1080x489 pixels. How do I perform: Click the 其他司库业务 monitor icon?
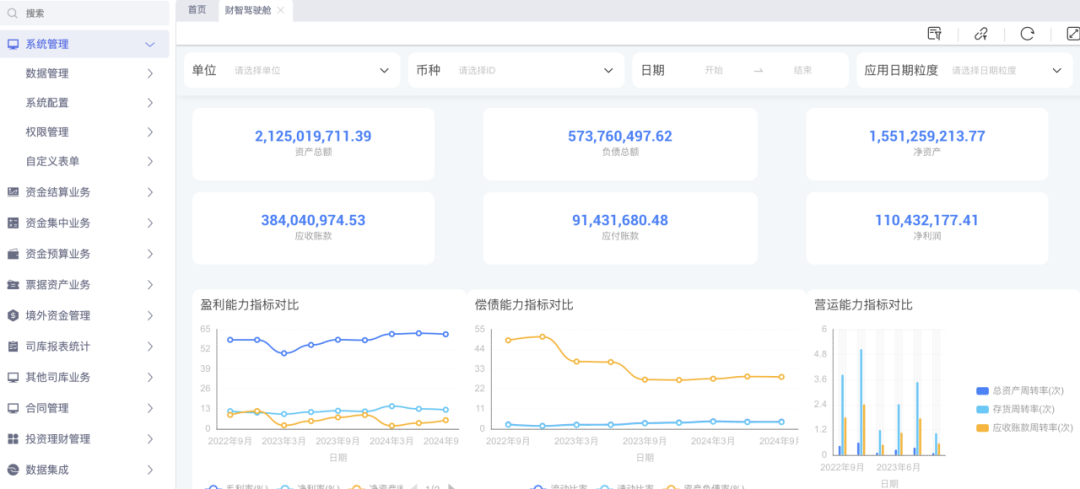(x=12, y=377)
